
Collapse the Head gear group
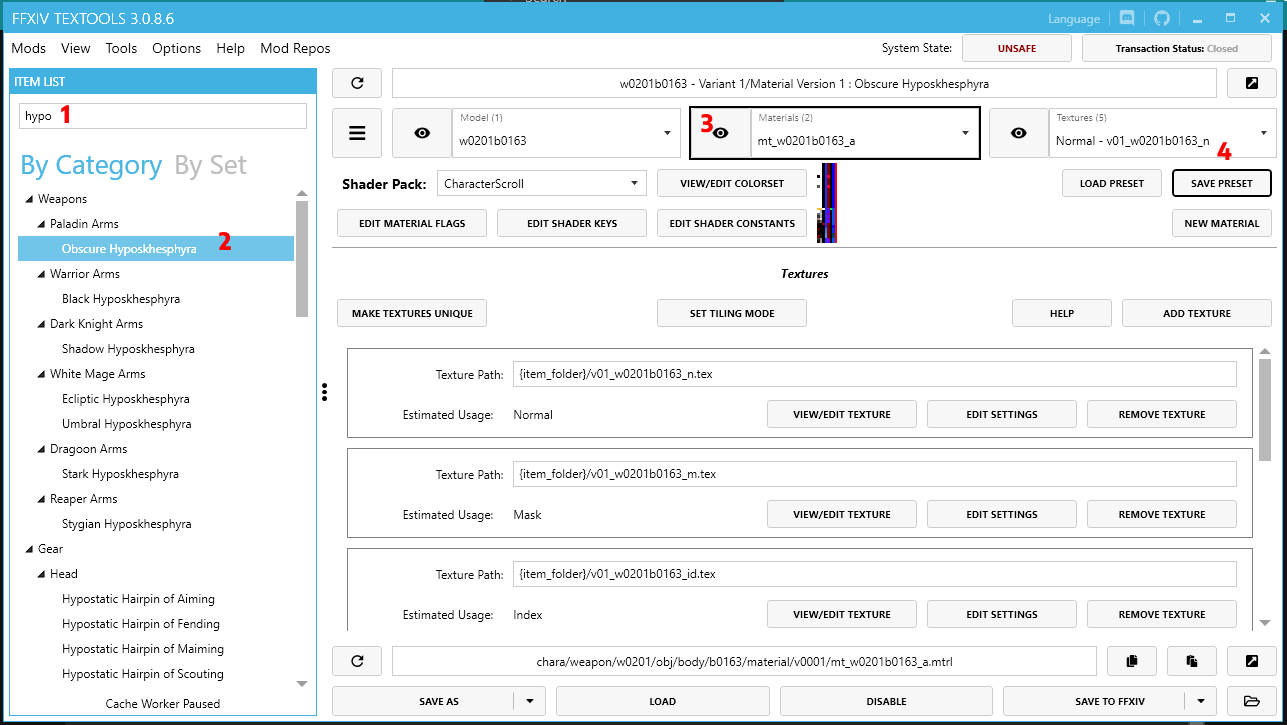pos(41,574)
